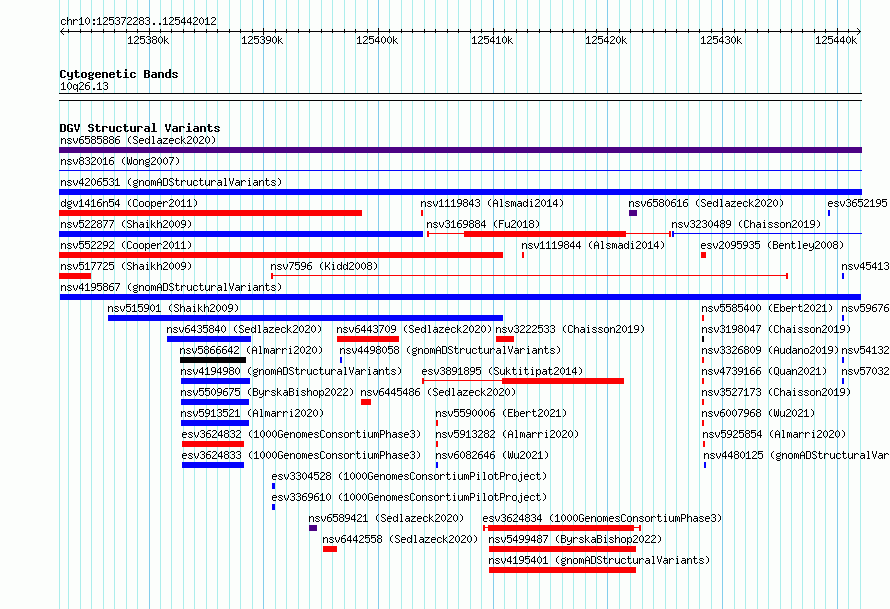The height and width of the screenshot is (609, 890).
Task: Select the red nsv6443709 variant bar
Action: tap(368, 339)
